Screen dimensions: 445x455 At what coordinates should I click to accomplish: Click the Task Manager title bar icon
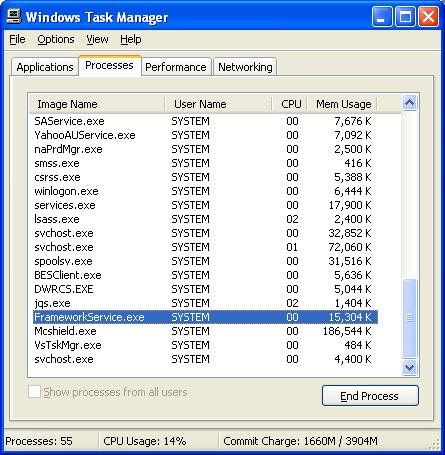click(14, 16)
